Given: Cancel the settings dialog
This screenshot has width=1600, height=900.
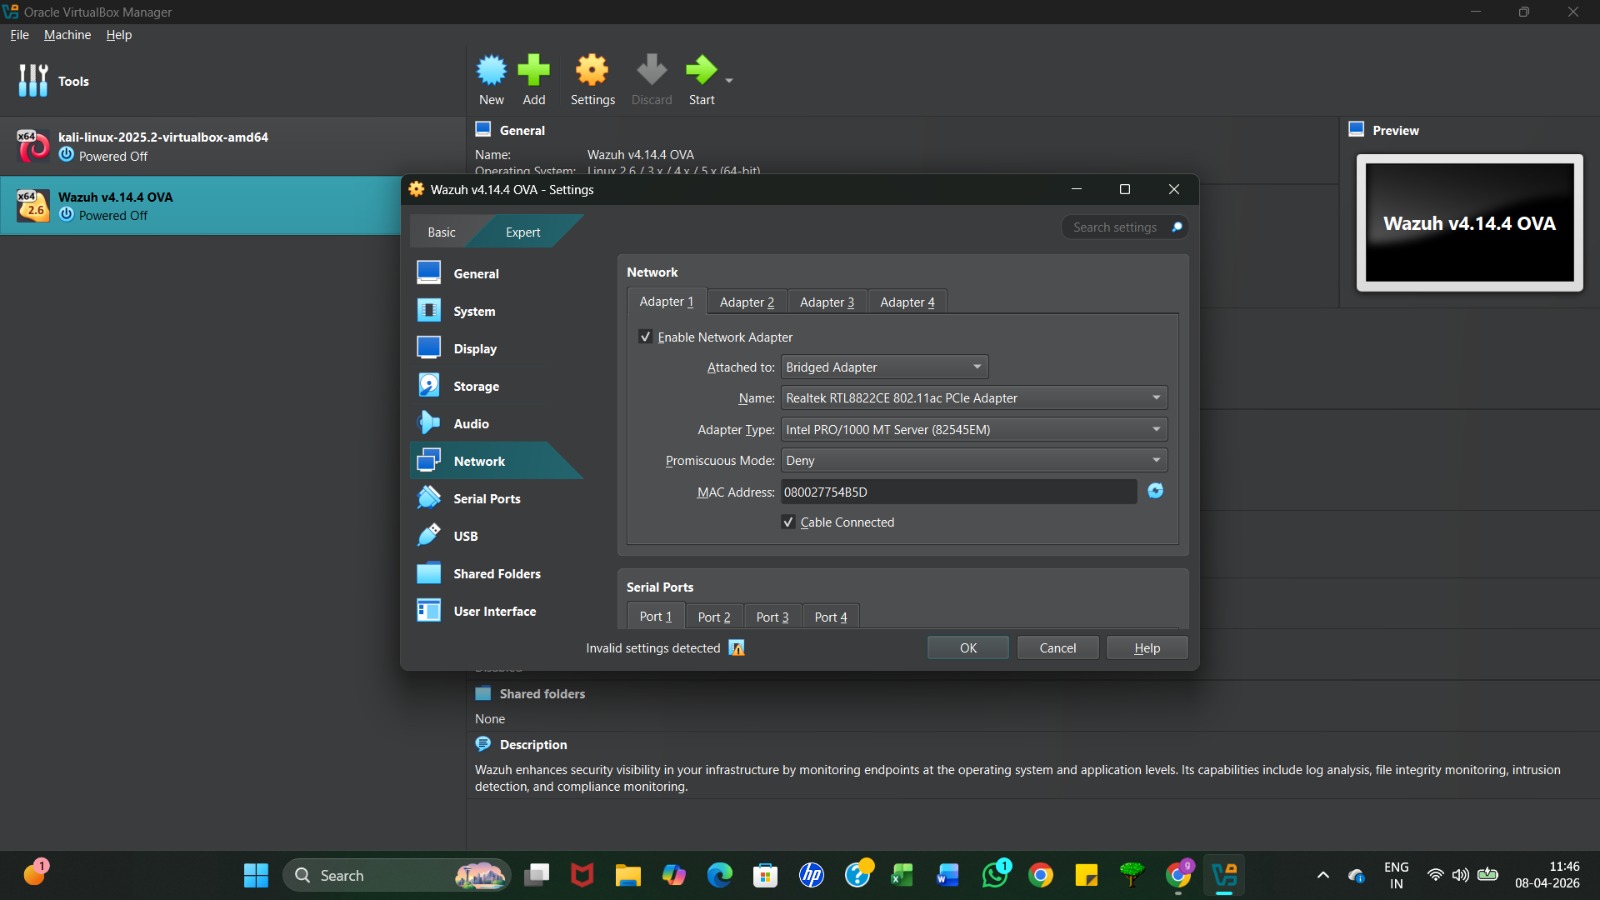Looking at the screenshot, I should pos(1058,648).
